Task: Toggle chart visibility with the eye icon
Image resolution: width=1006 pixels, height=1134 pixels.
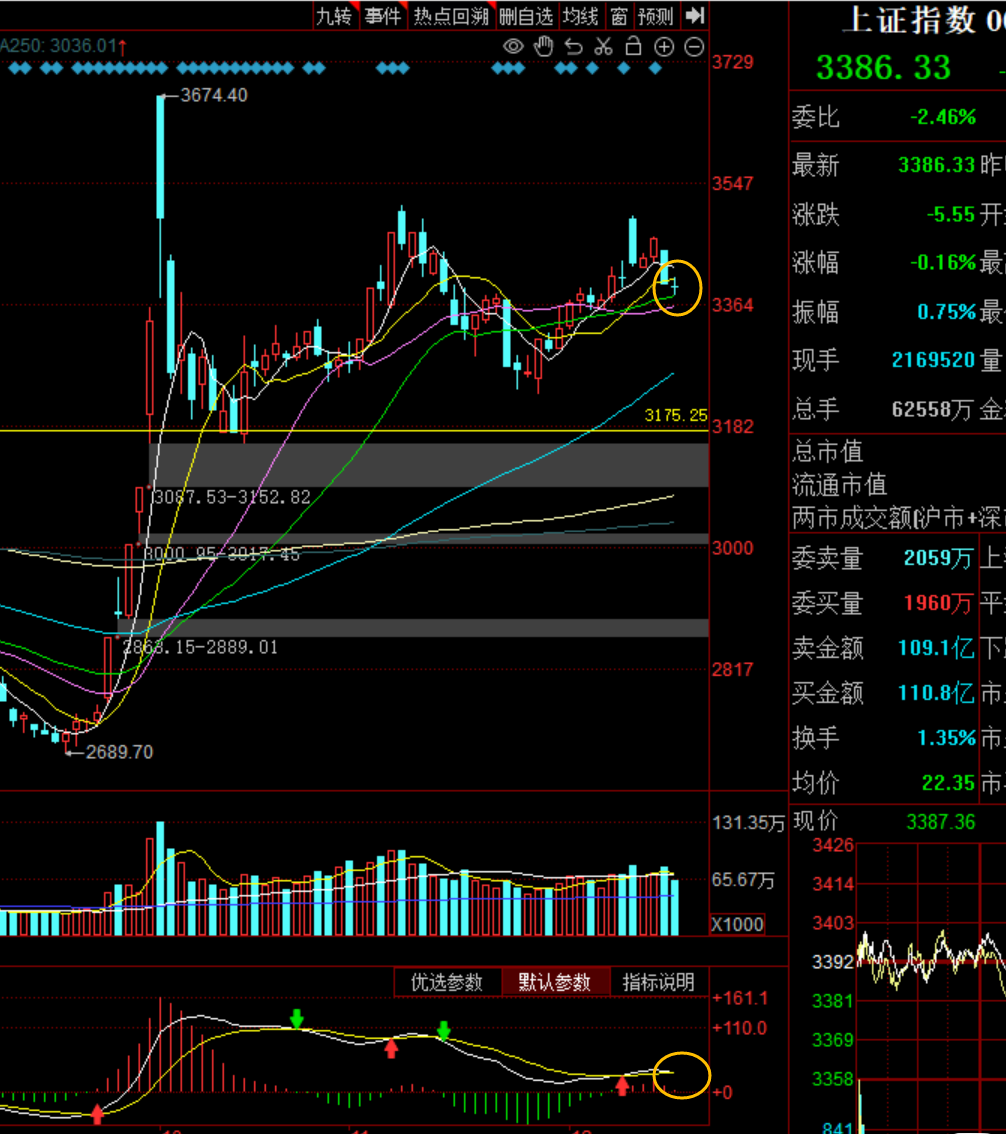Action: (x=513, y=47)
